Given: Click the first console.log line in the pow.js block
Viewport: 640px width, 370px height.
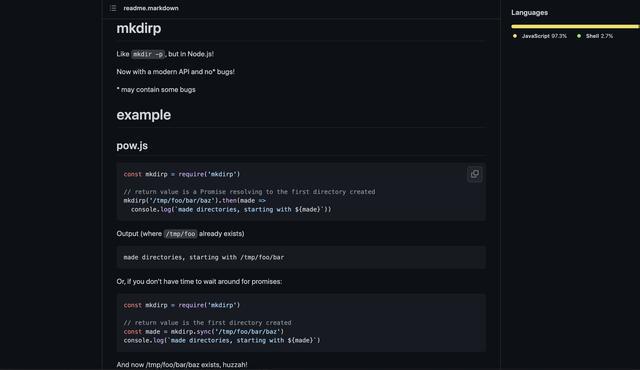Looking at the screenshot, I should click(231, 210).
